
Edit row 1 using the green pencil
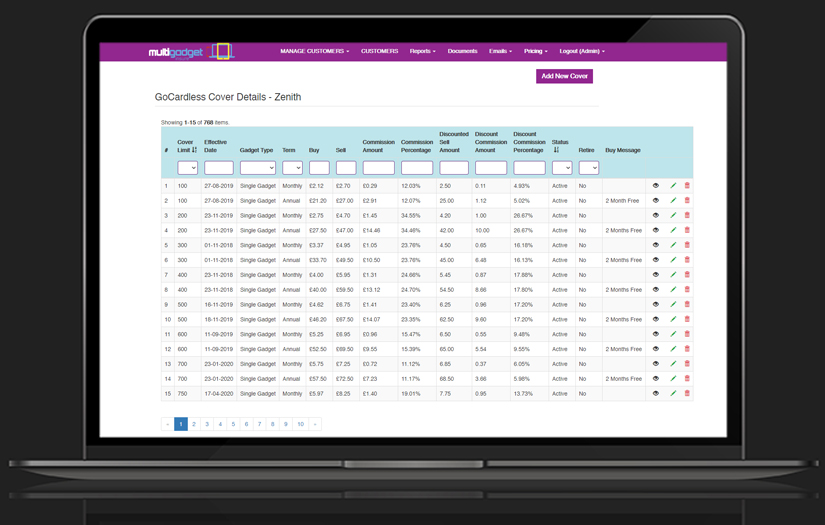(x=673, y=186)
